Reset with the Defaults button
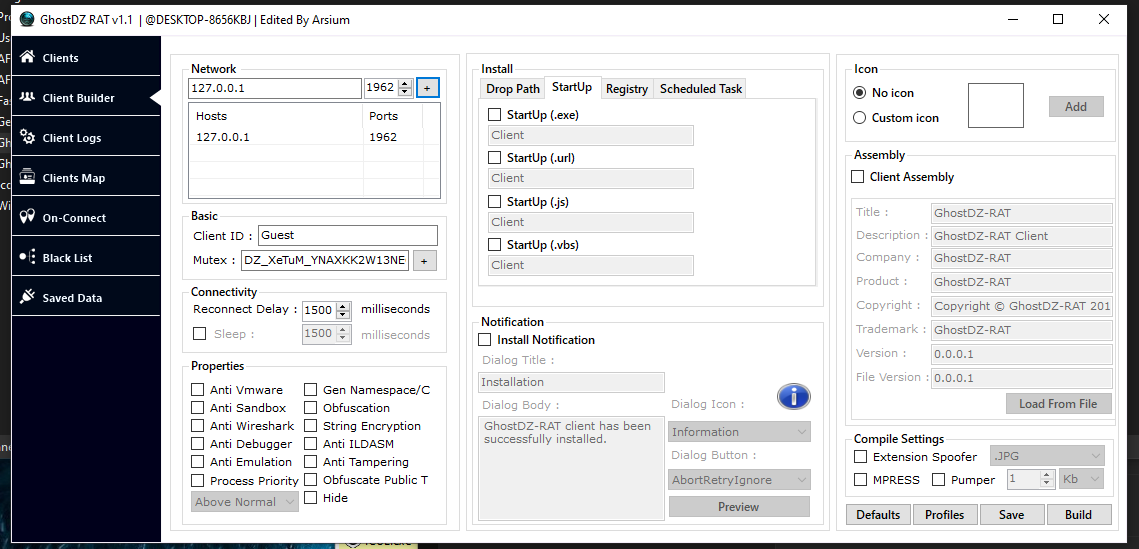 [x=878, y=515]
